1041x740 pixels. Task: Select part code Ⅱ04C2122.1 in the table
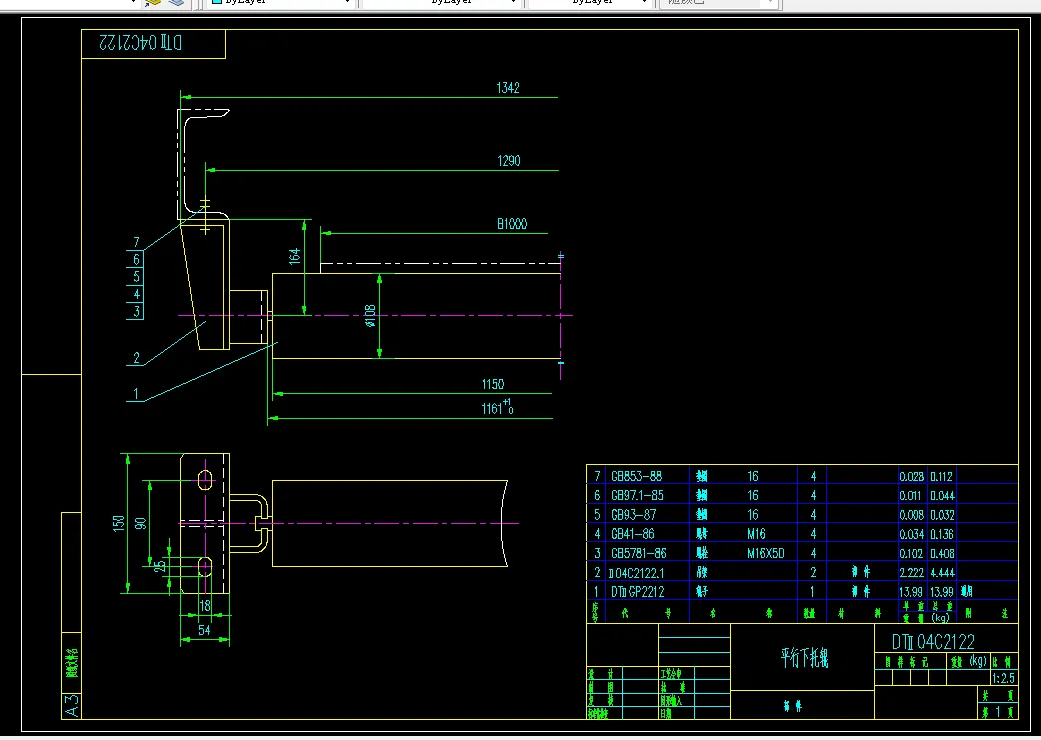(636, 572)
